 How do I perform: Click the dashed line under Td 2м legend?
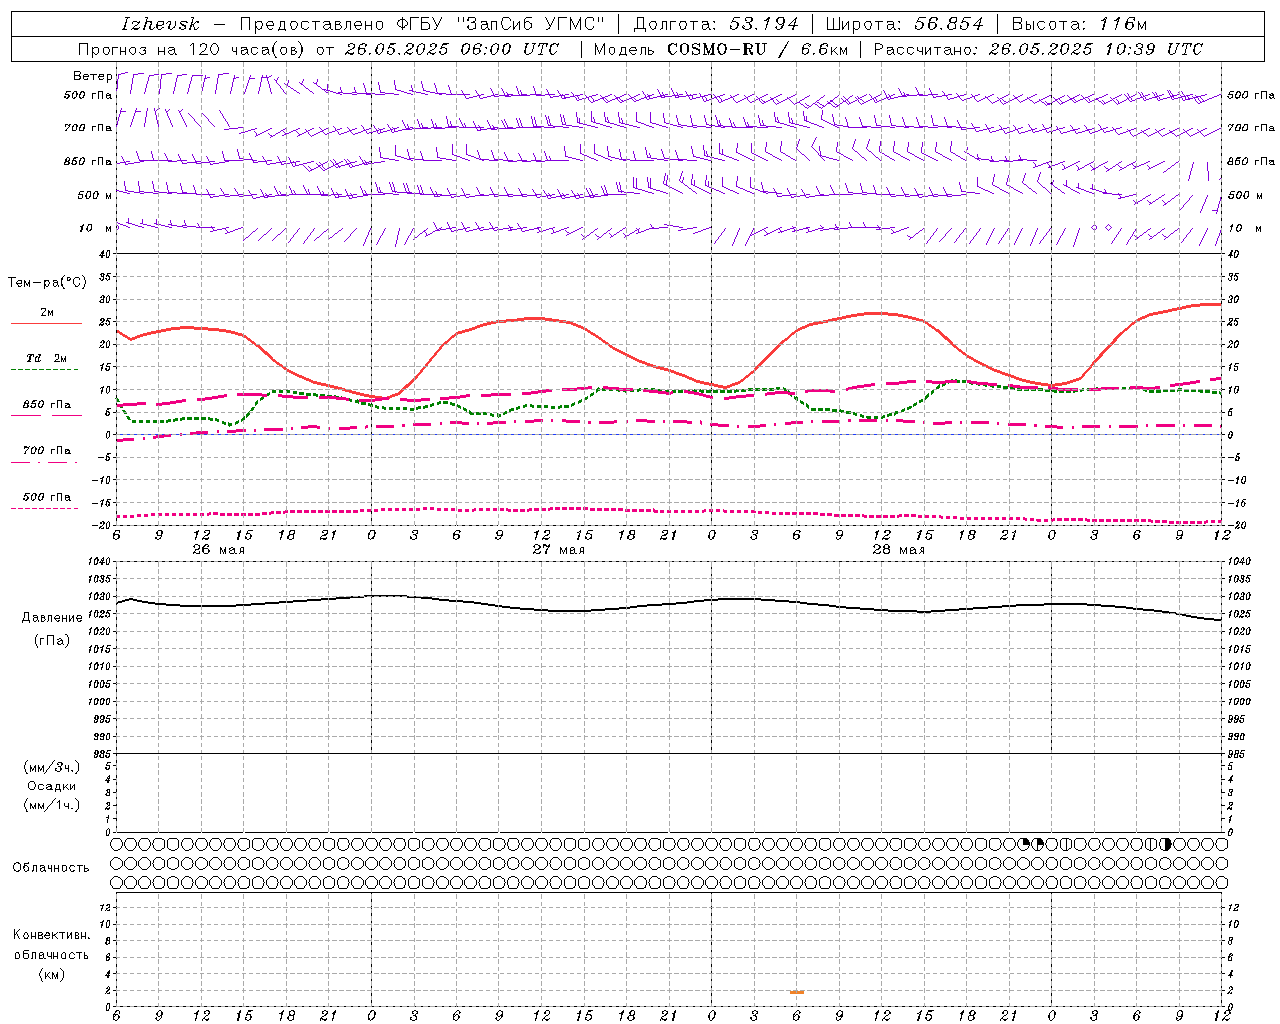pos(44,369)
